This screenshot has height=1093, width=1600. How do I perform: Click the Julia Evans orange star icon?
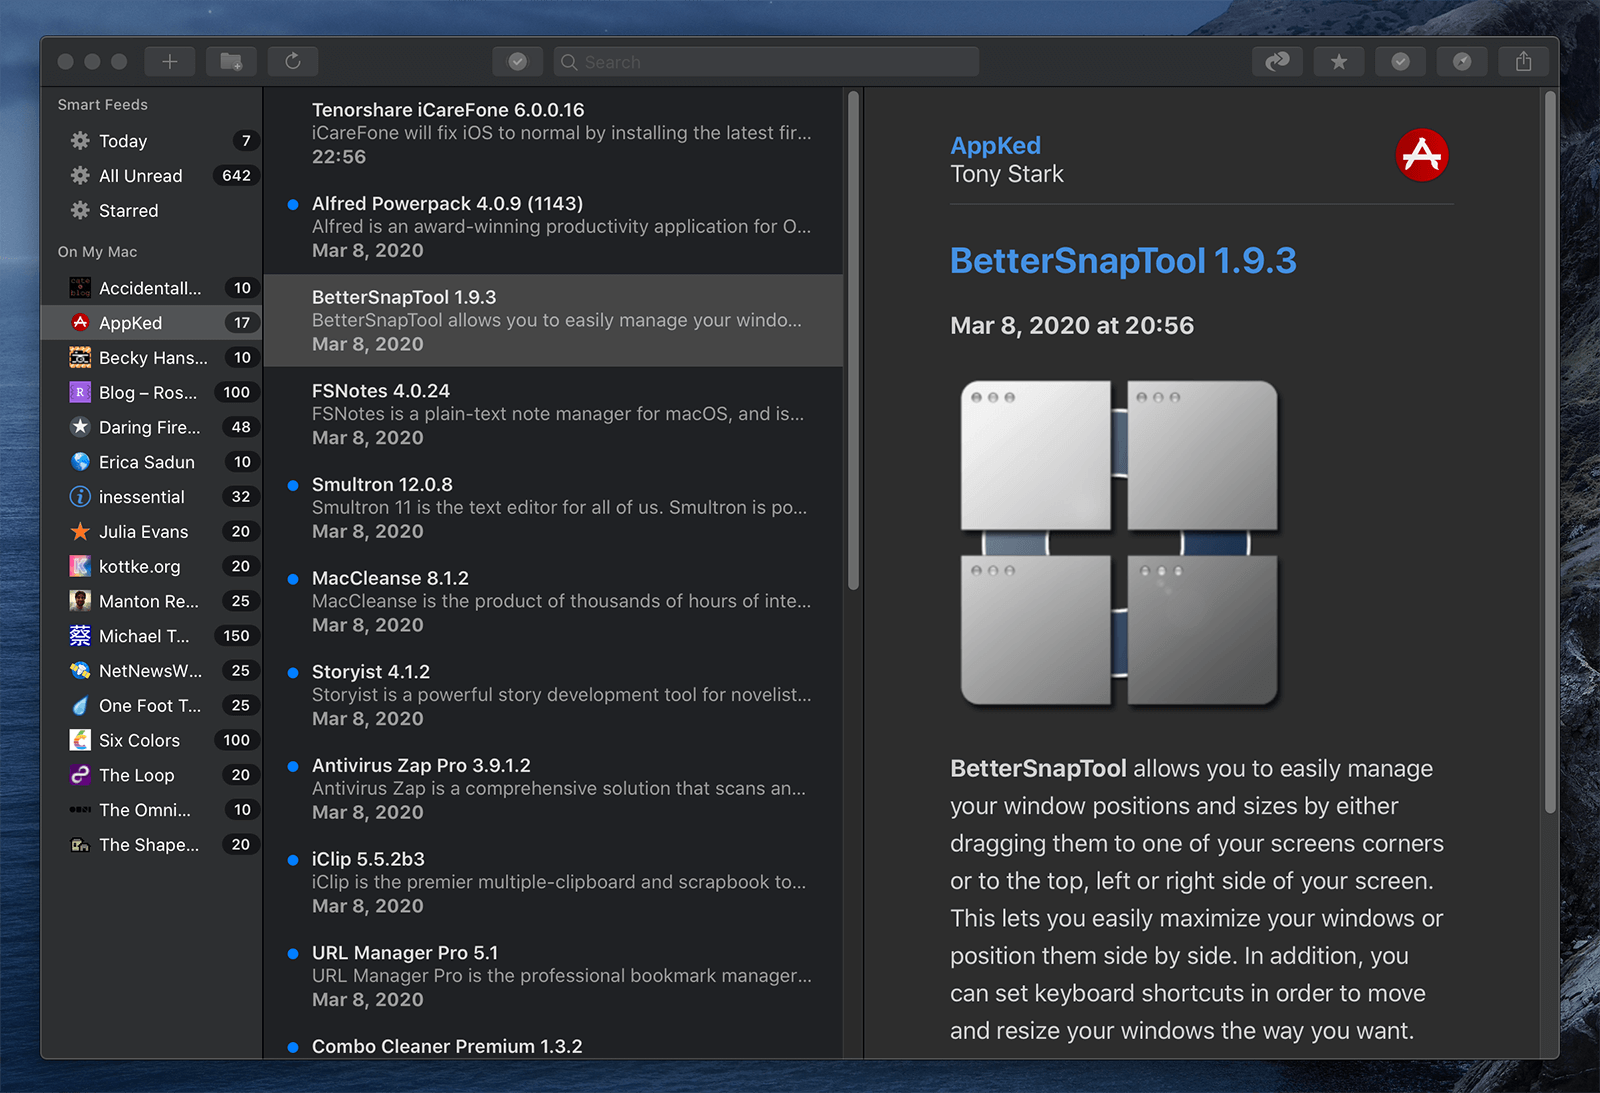80,532
